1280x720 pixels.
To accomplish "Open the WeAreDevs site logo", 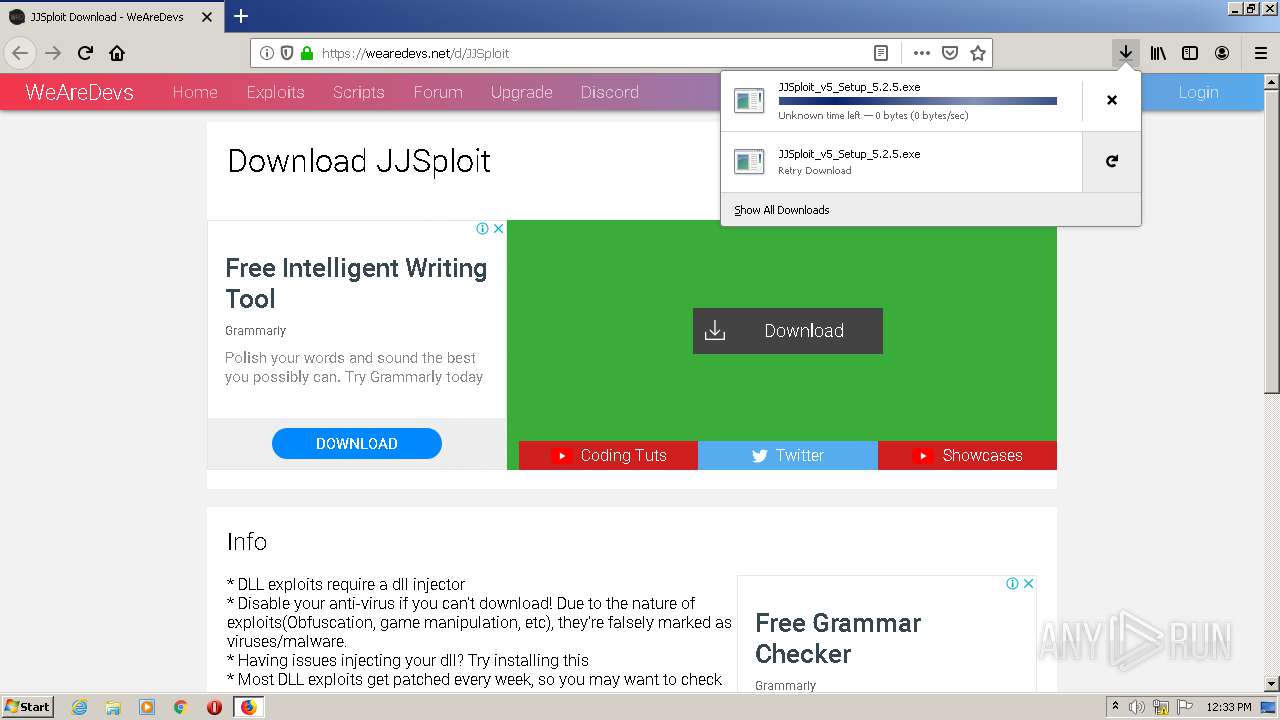I will pos(79,92).
